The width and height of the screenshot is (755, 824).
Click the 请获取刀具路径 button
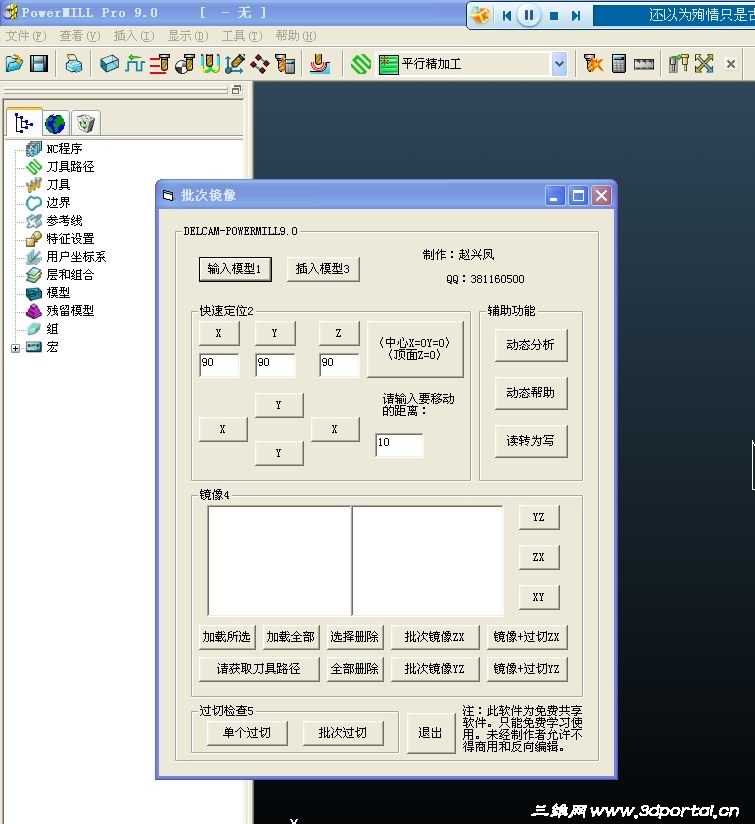[x=259, y=669]
